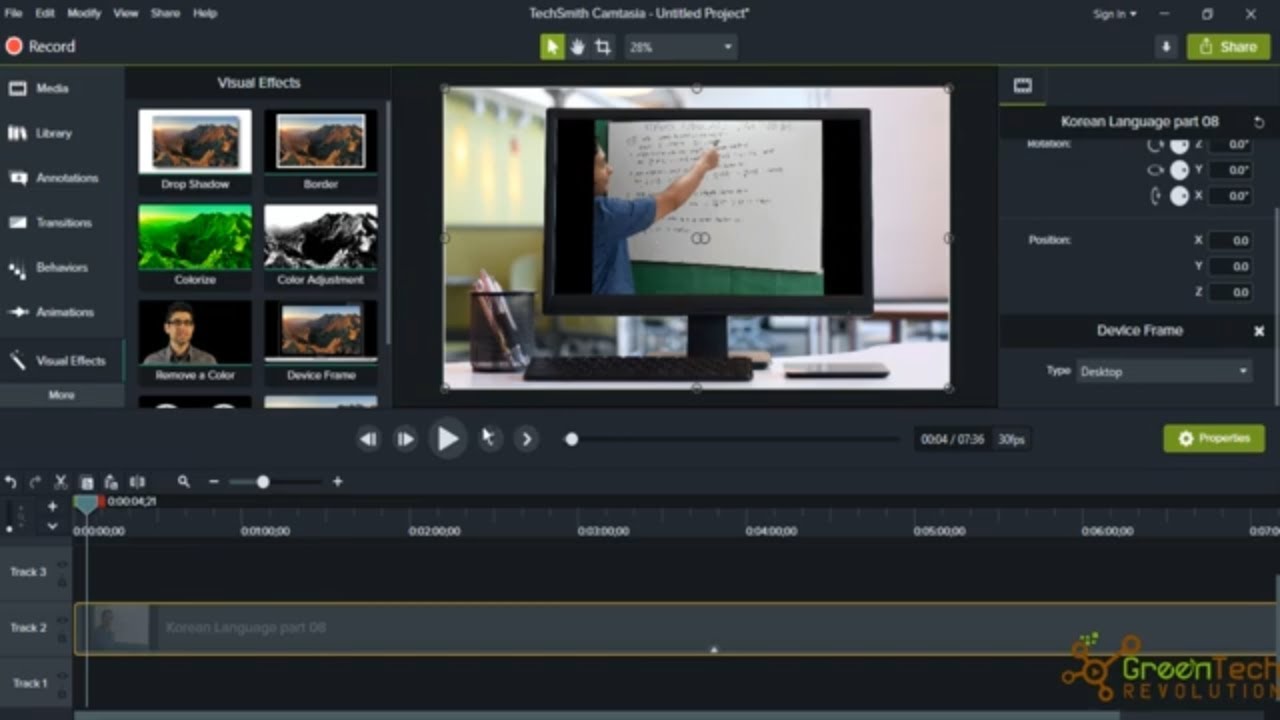Image resolution: width=1280 pixels, height=720 pixels.
Task: Click the timeline zoom magnifier icon
Action: coord(184,482)
